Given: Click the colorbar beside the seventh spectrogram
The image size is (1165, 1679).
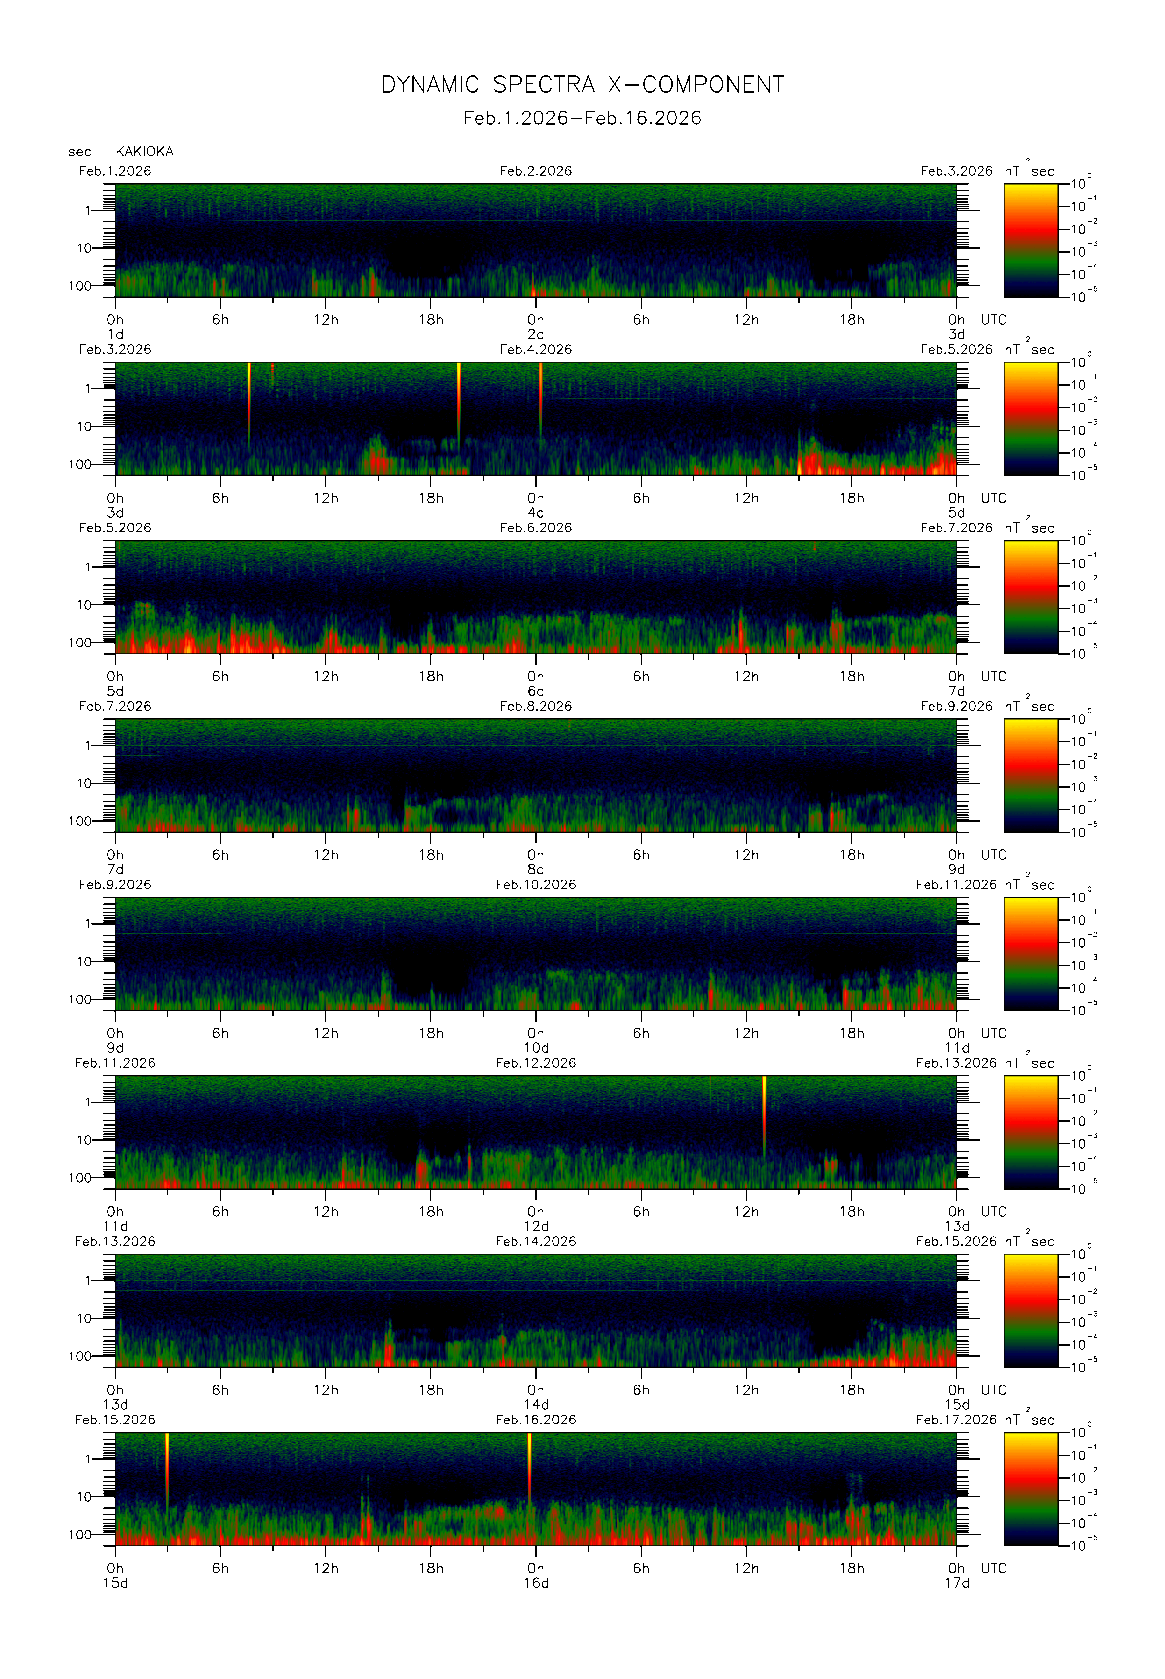Looking at the screenshot, I should [1030, 1310].
